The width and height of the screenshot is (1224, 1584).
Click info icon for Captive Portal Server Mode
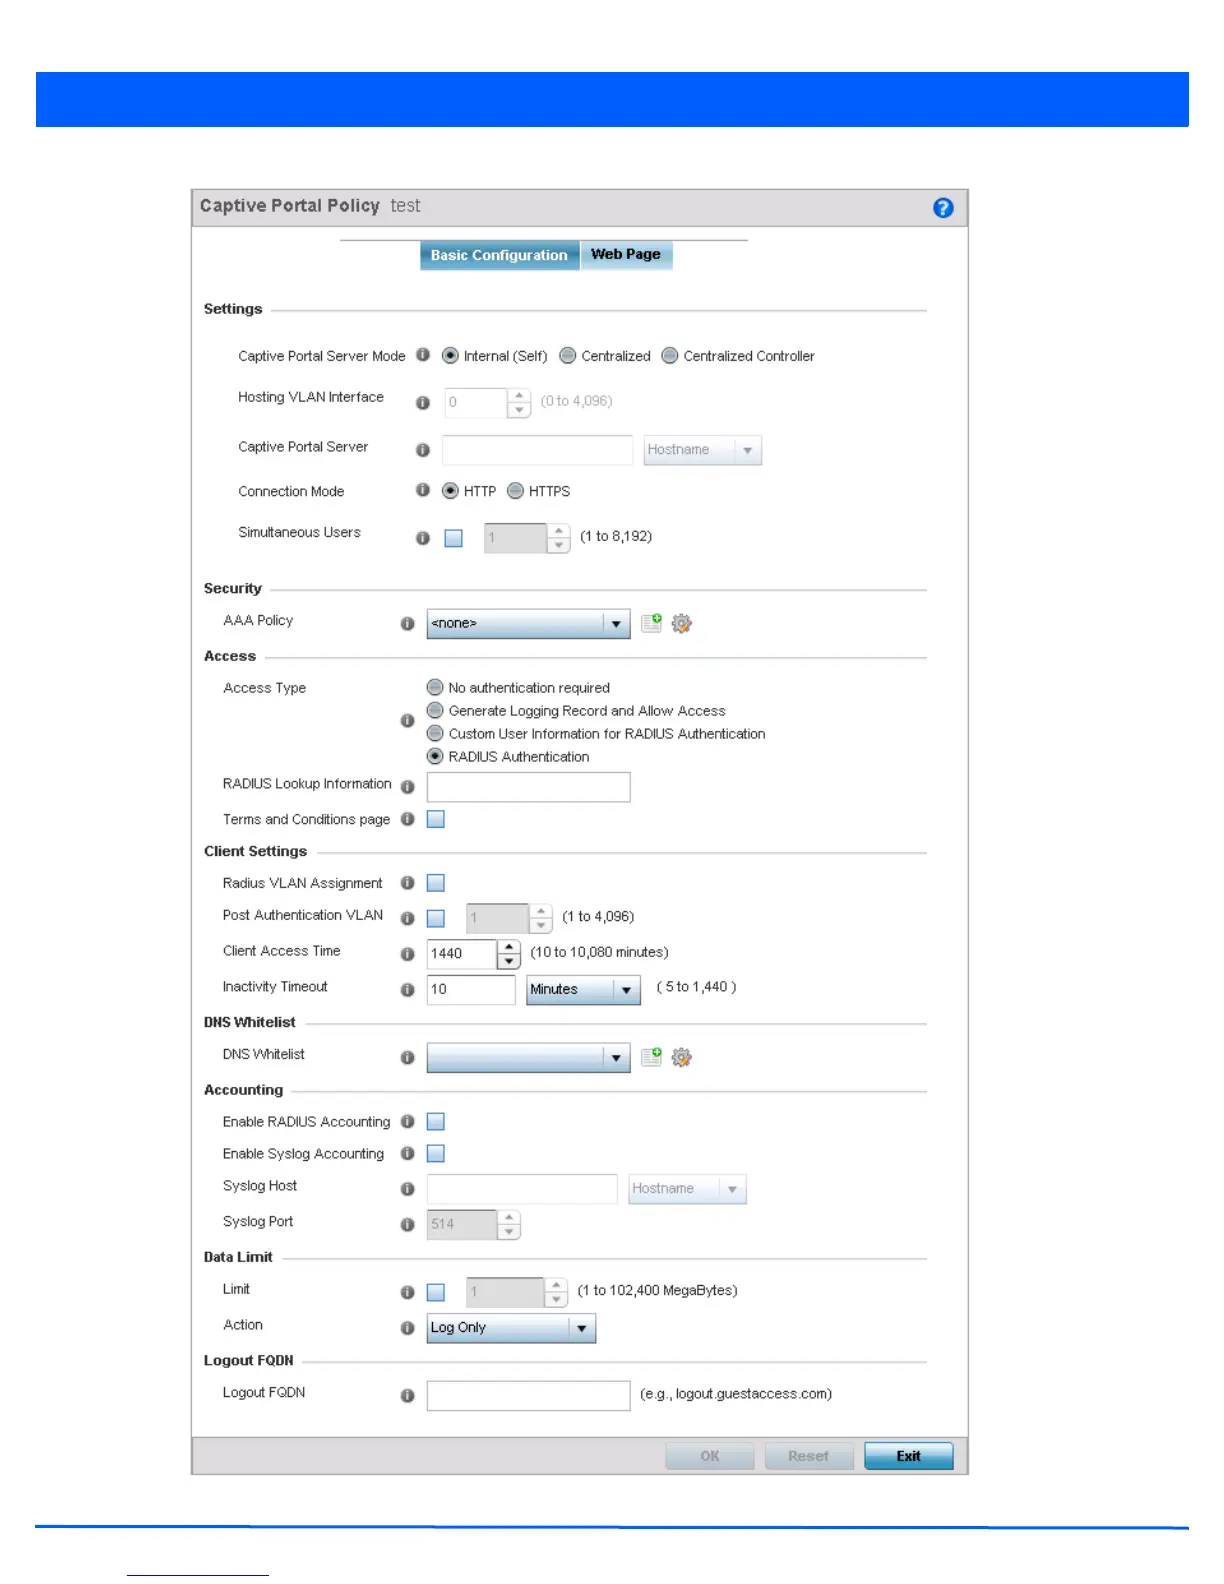423,355
